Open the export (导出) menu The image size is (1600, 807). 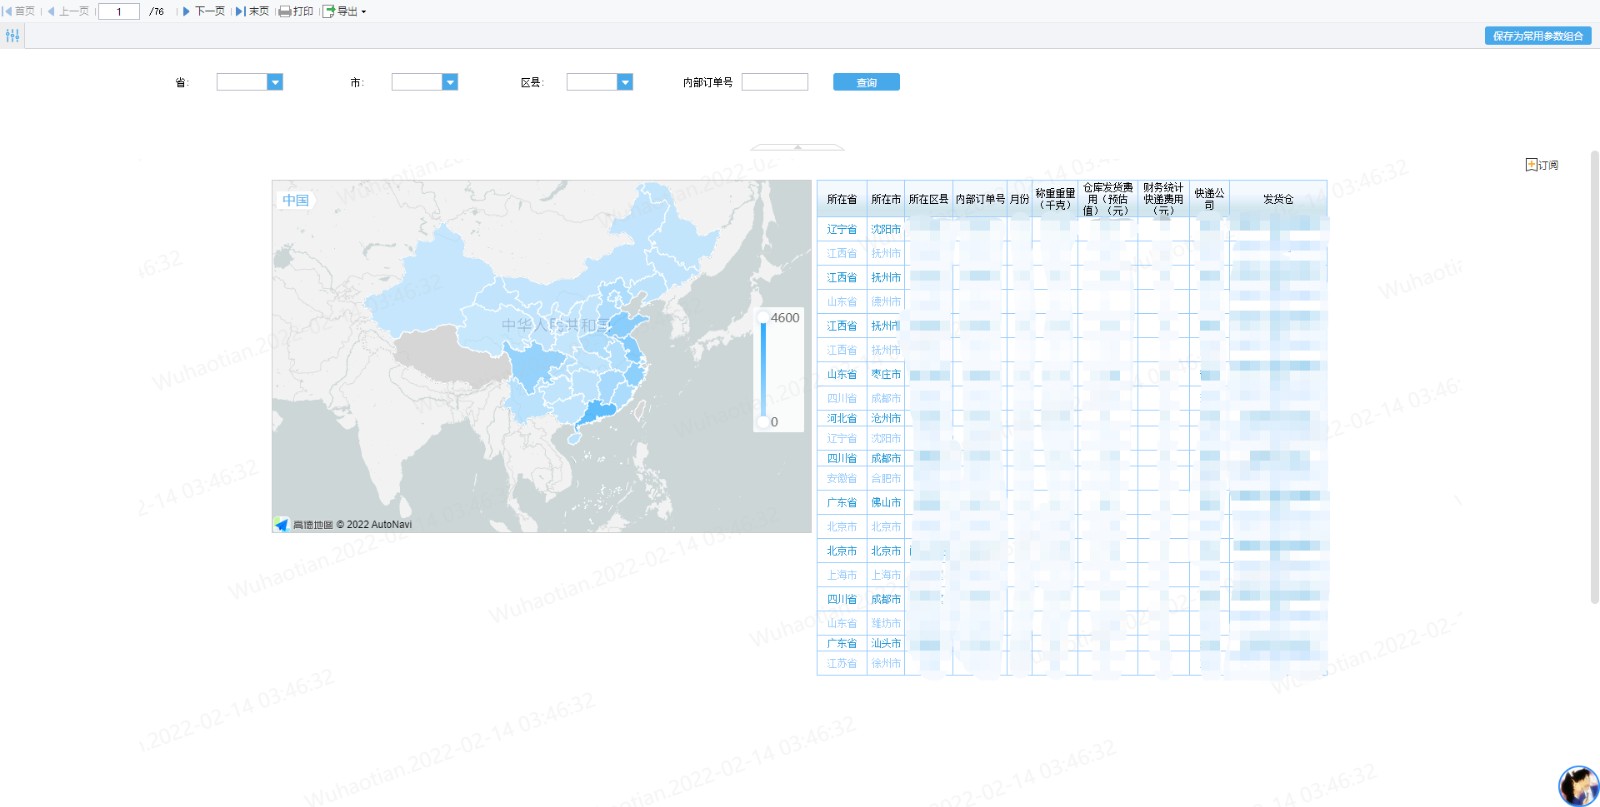pyautogui.click(x=345, y=11)
